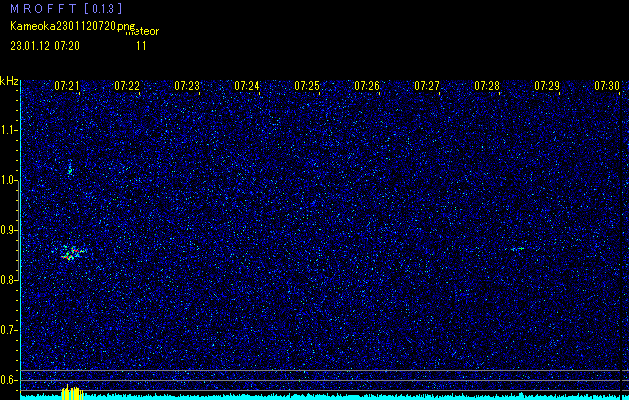This screenshot has height=400, width=629.
Task: Click the 1.0 kHz frequency label
Action: pos(9,180)
